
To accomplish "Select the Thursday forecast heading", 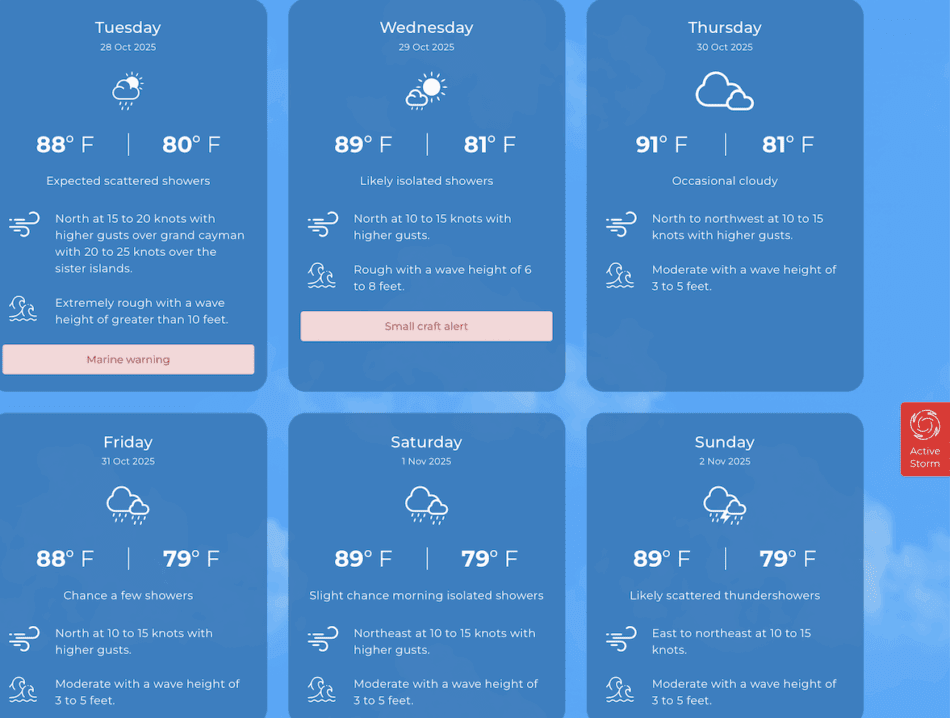I will pos(724,28).
